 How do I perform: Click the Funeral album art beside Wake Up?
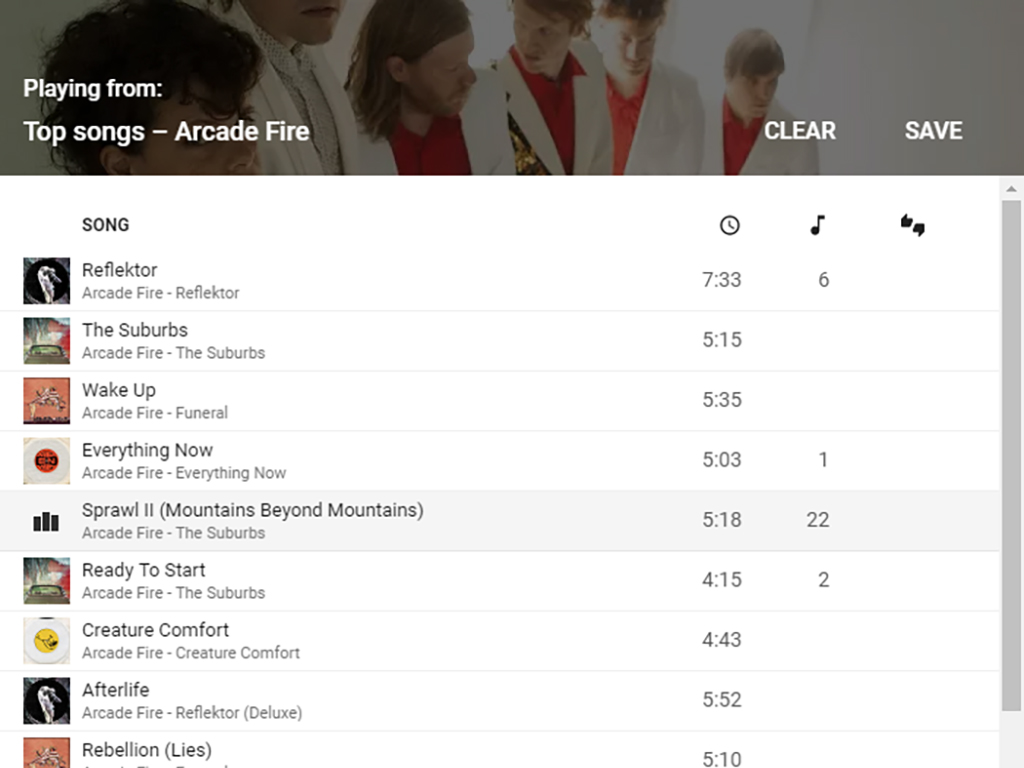click(x=46, y=400)
